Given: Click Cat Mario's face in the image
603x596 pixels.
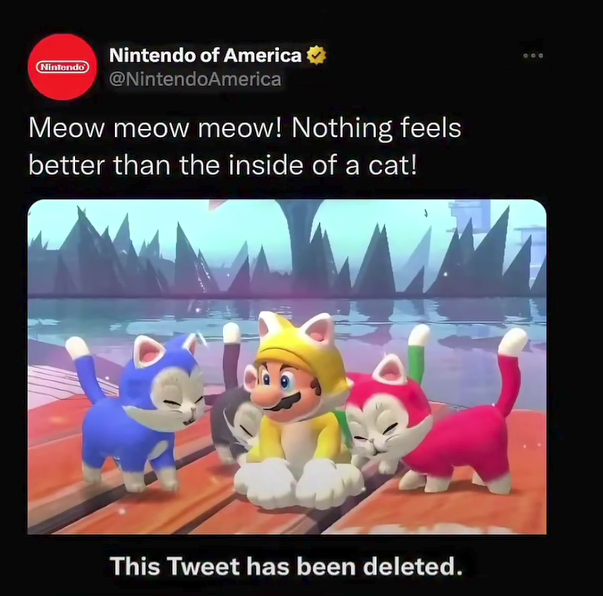Looking at the screenshot, I should tap(280, 390).
